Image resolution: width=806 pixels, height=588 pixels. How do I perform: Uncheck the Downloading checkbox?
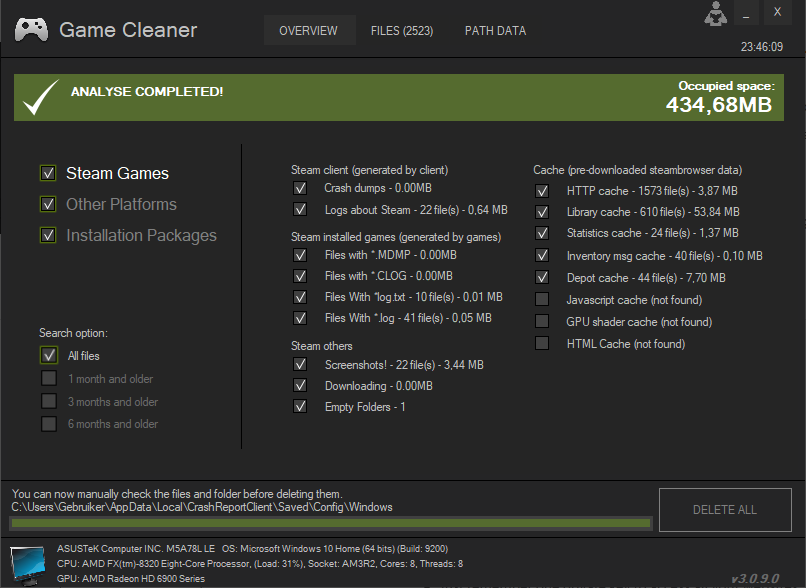point(300,385)
